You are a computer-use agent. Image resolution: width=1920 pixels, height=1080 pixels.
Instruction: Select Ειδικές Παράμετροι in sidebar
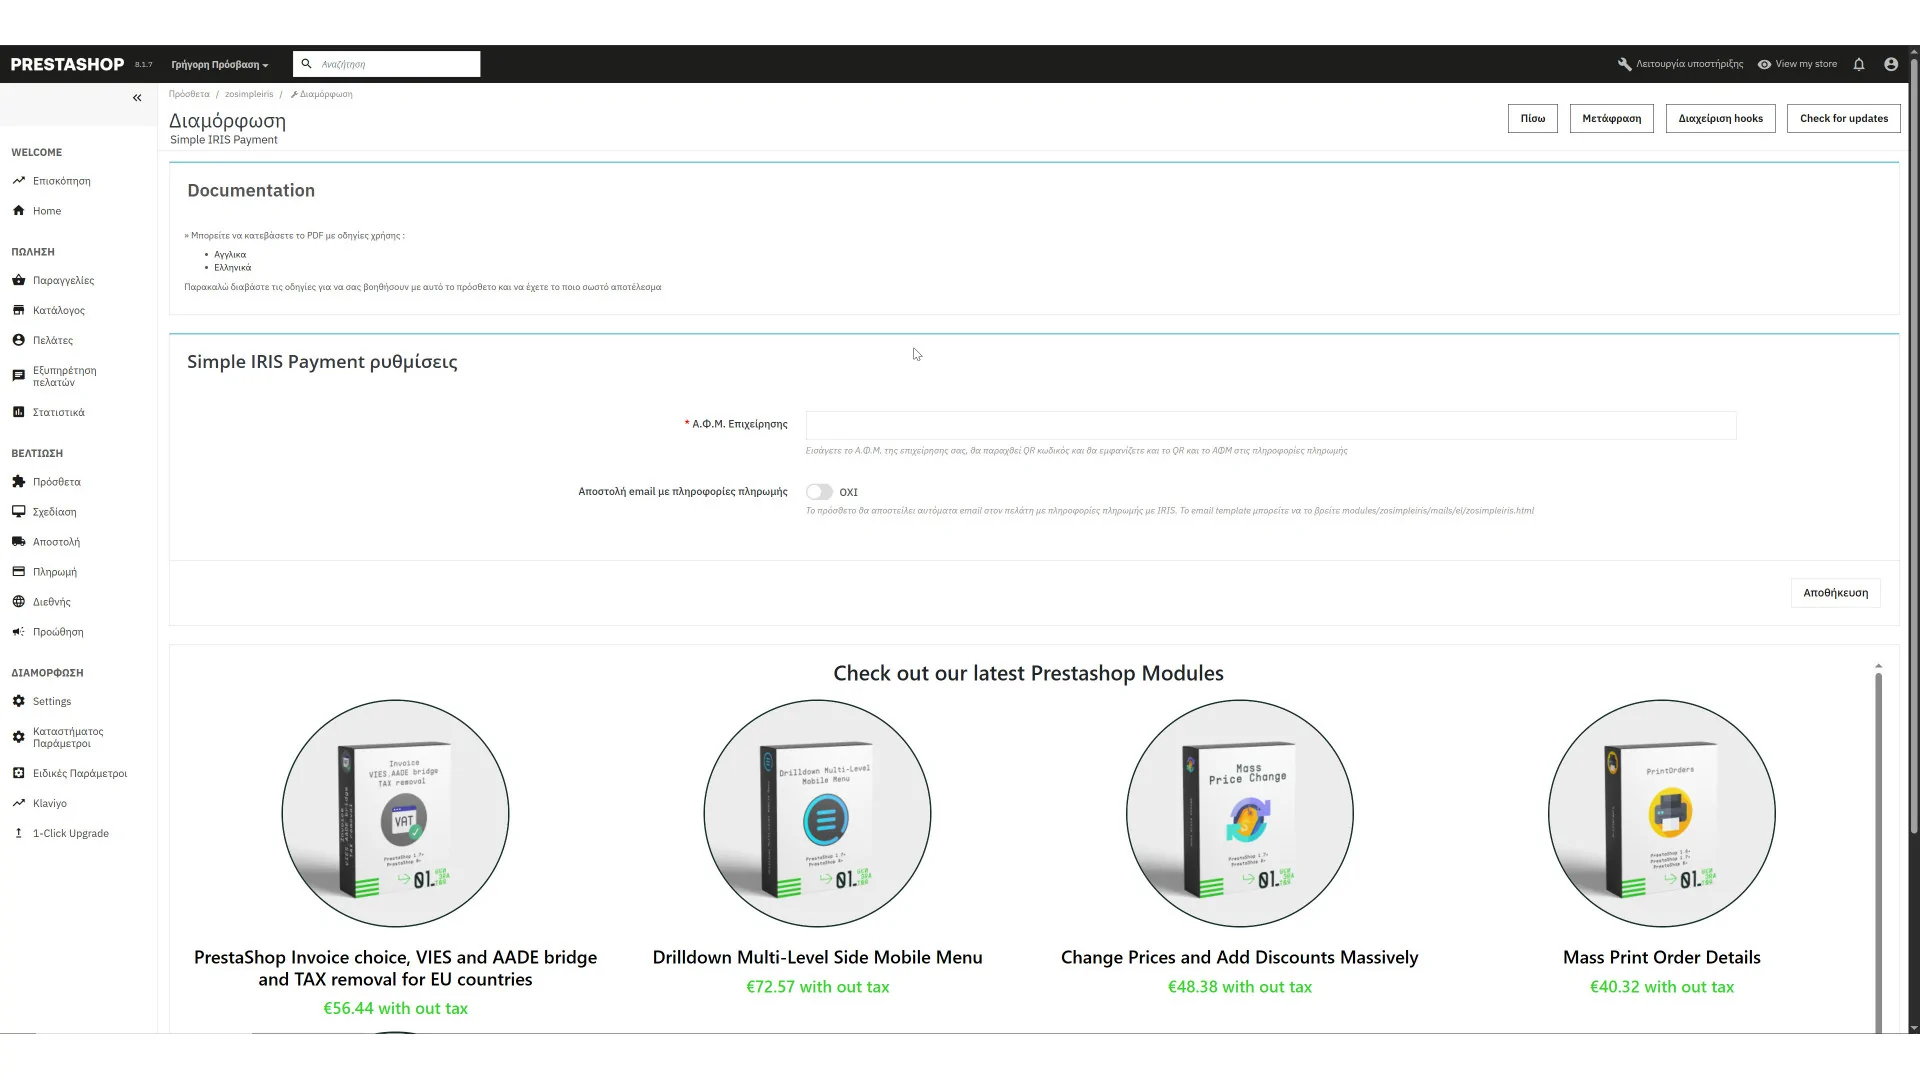point(79,773)
